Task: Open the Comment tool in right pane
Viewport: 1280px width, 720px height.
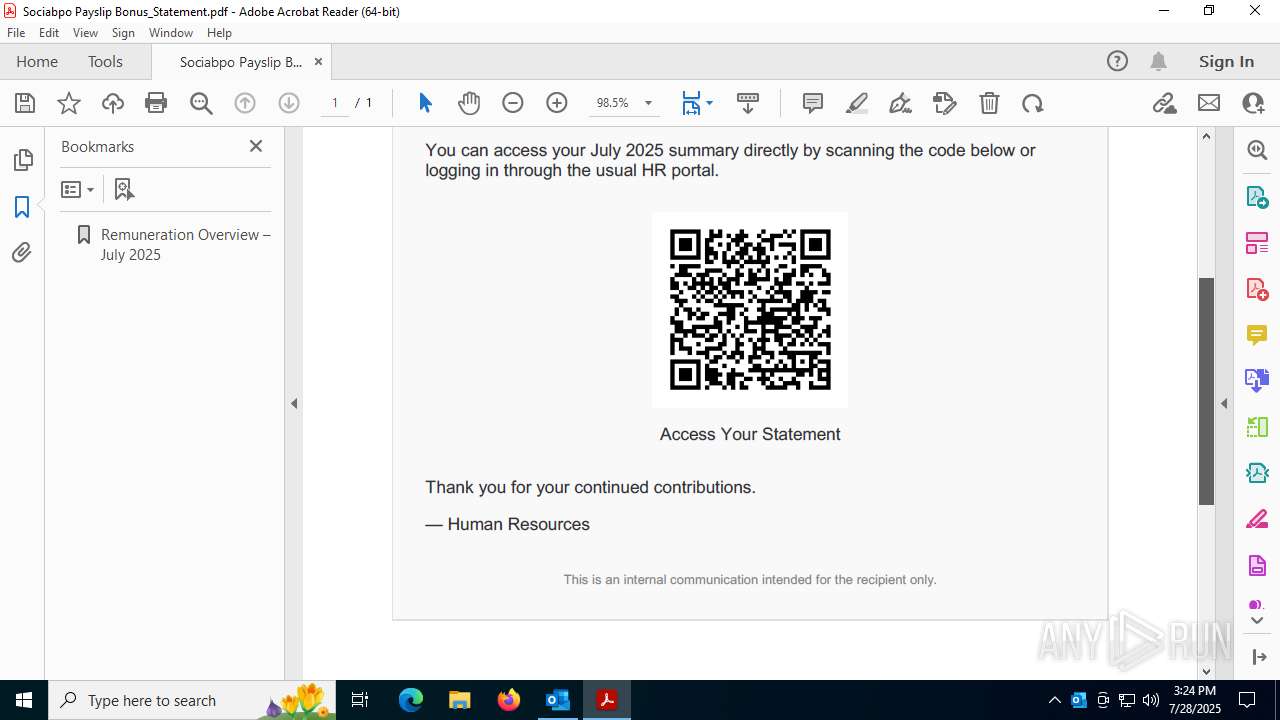Action: pos(1257,335)
